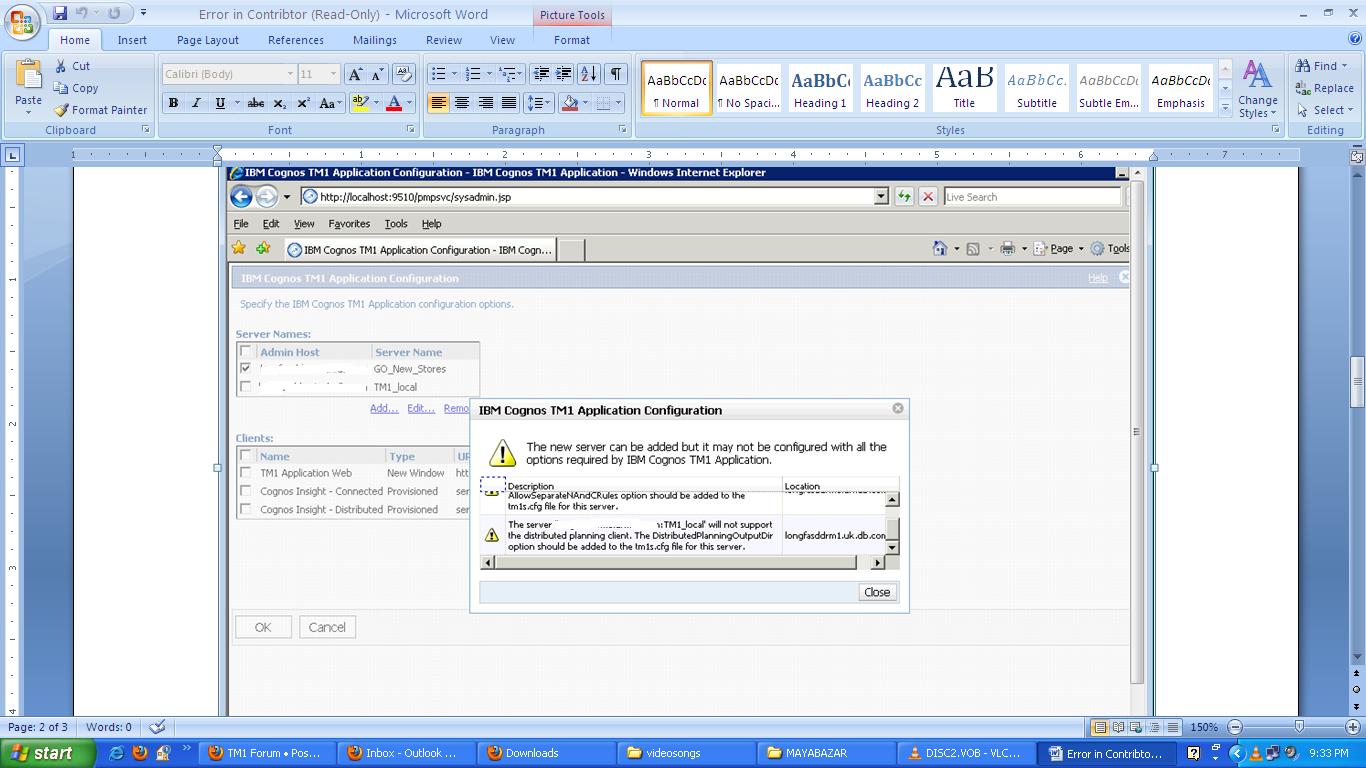Copy the selection to clipboard
This screenshot has height=768, width=1366.
[x=76, y=88]
